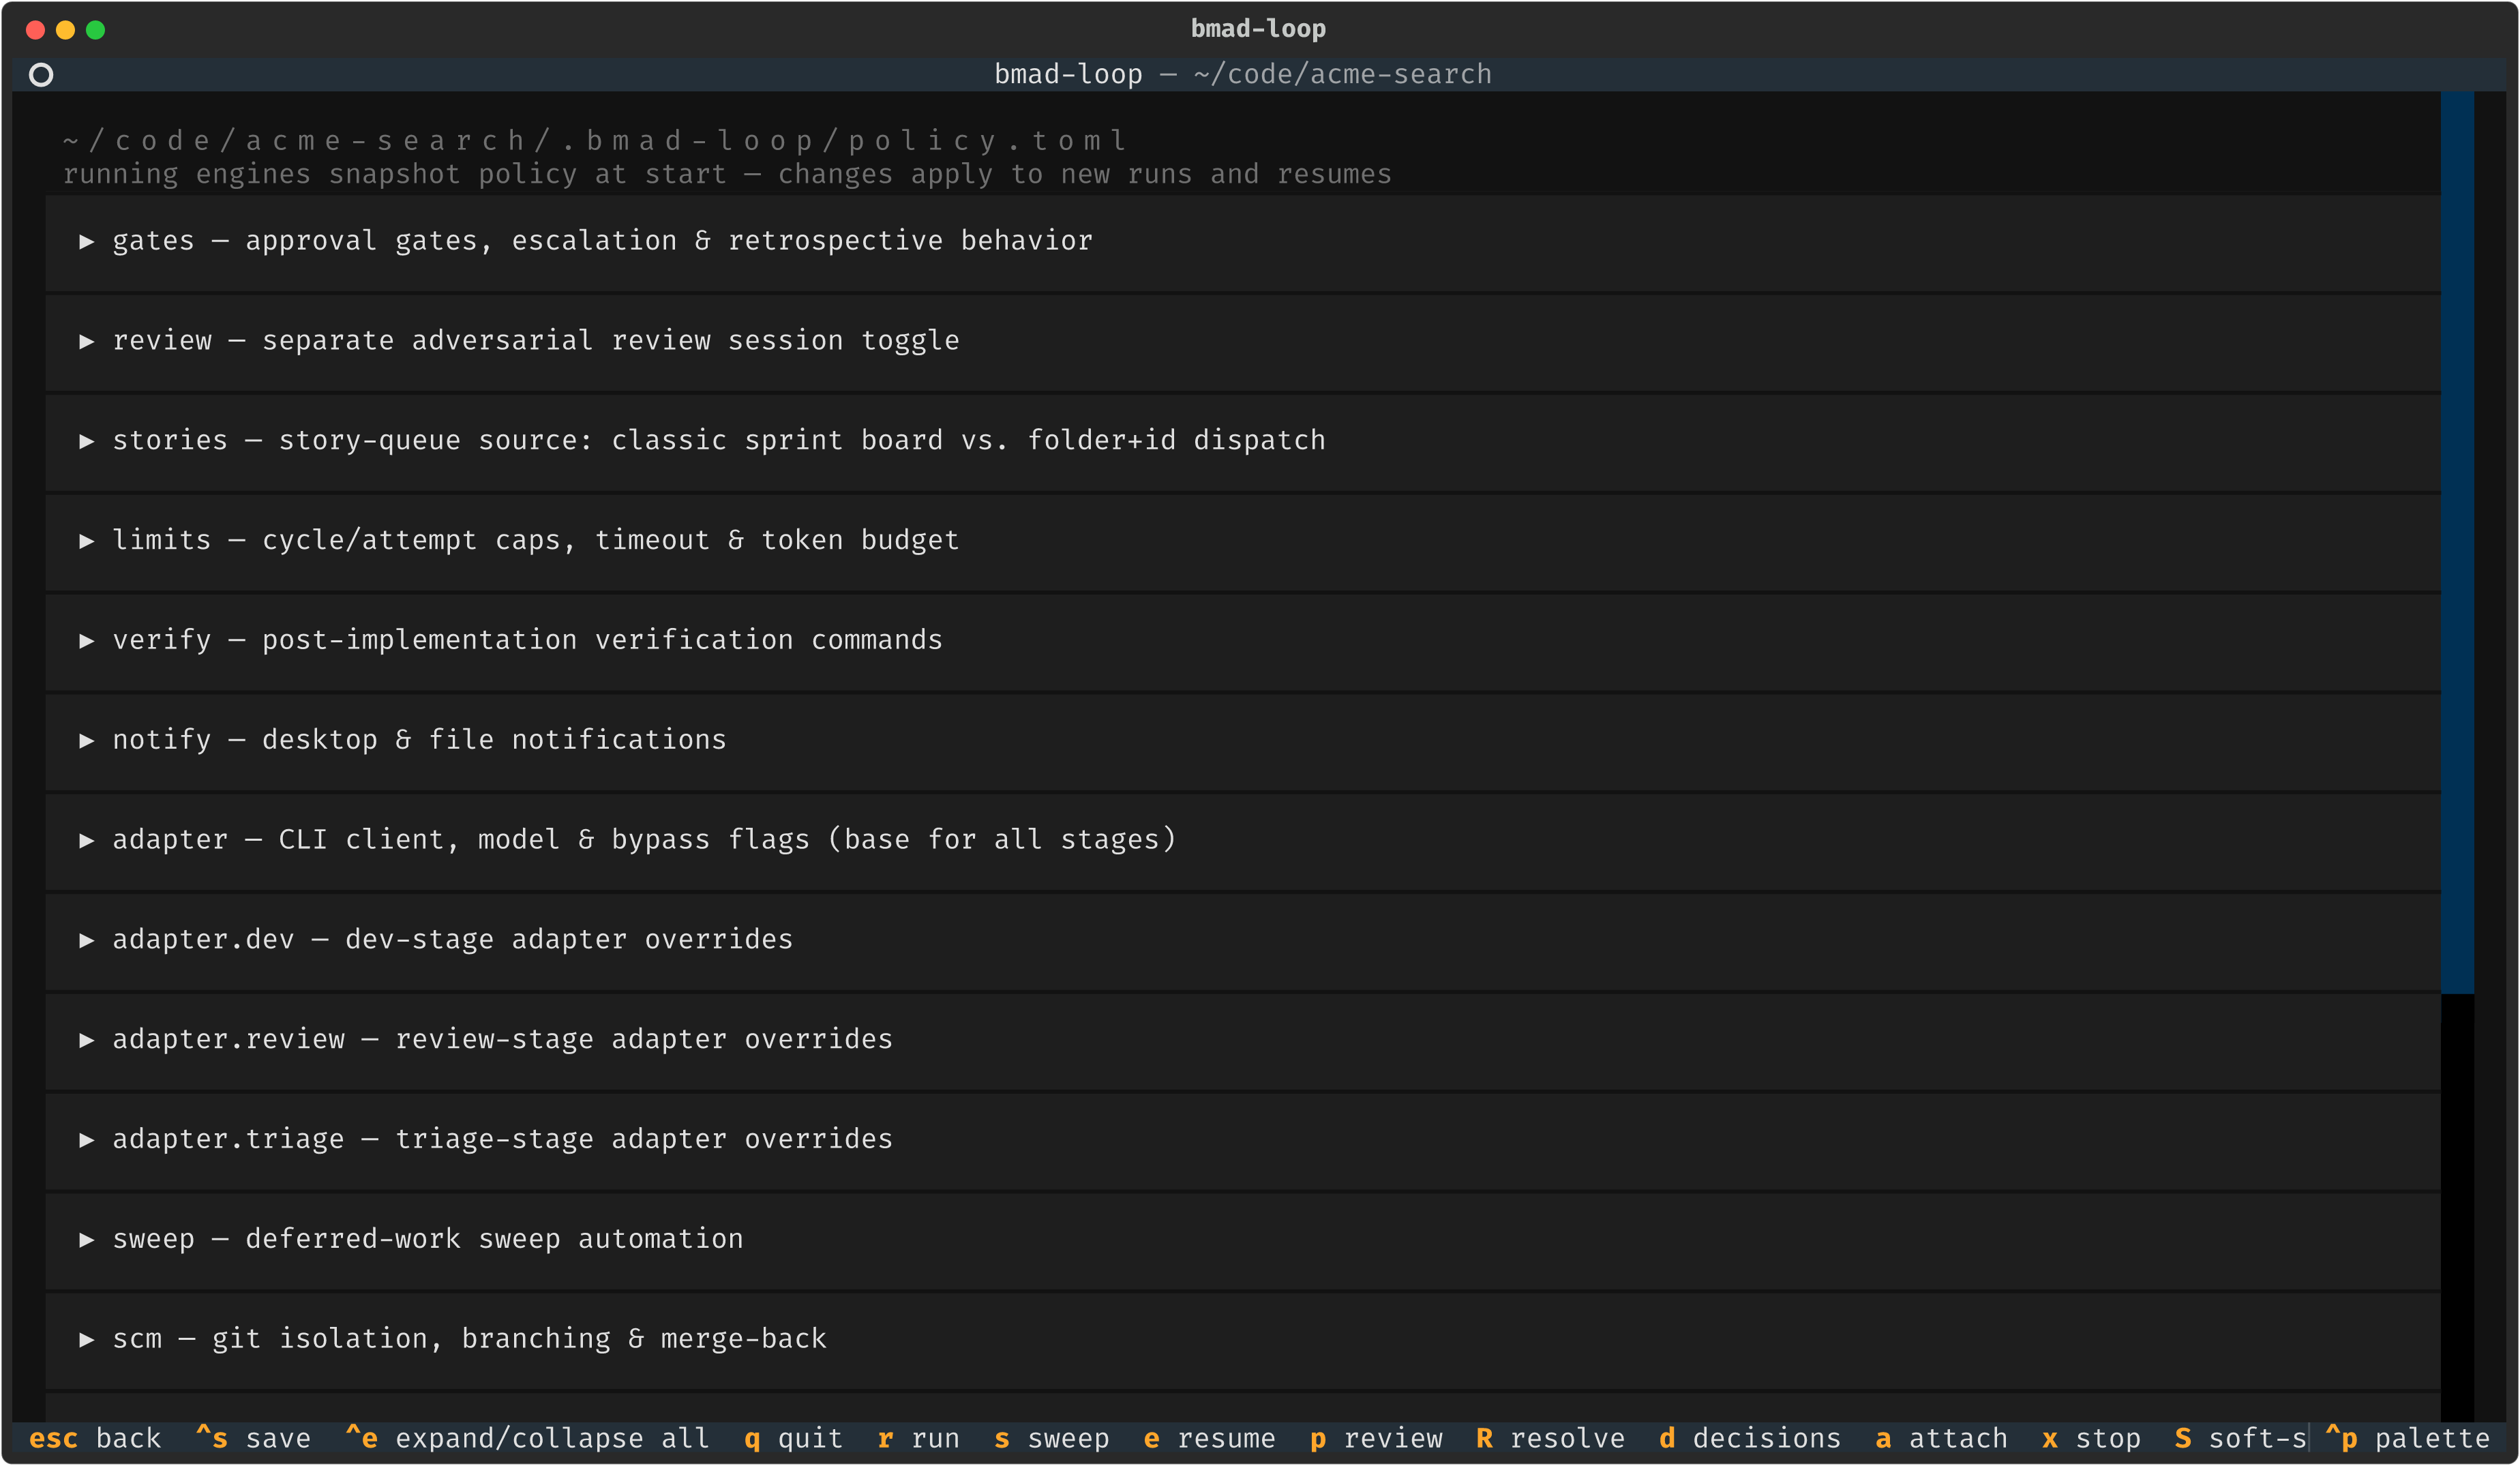Expand the scm section triangle
Image resolution: width=2520 pixels, height=1466 pixels.
[87, 1339]
